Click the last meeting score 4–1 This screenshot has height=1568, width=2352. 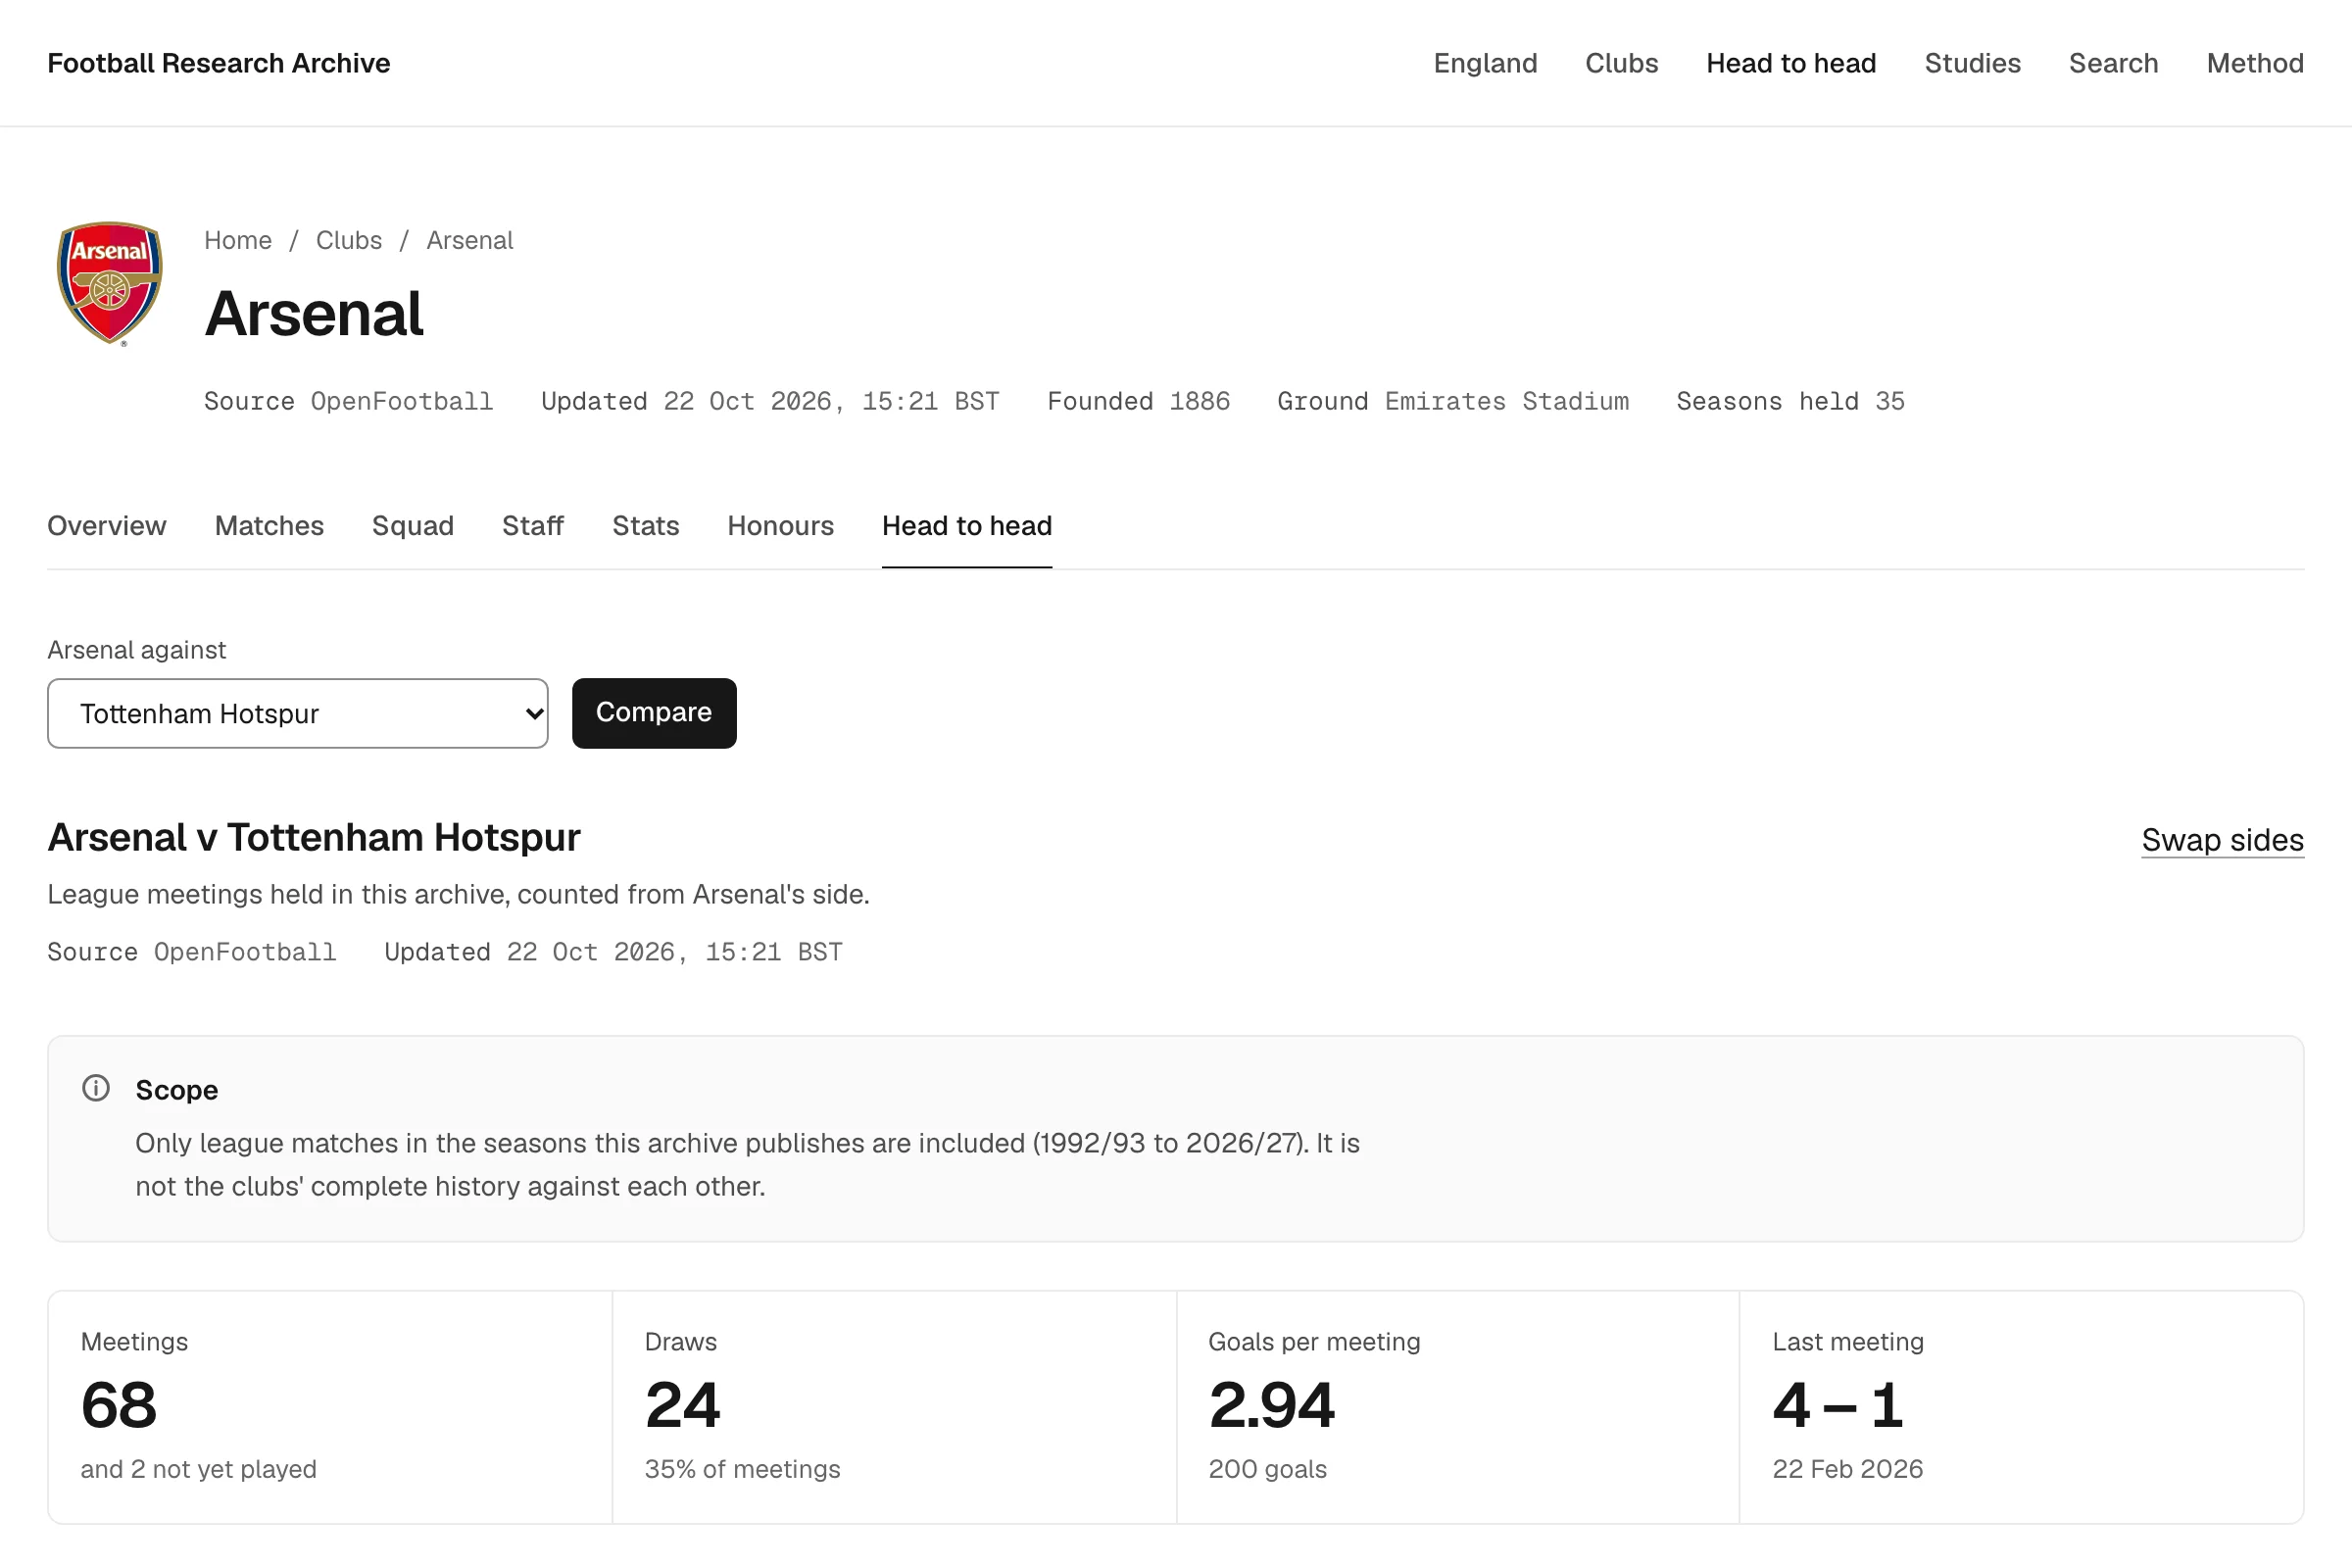1838,1404
